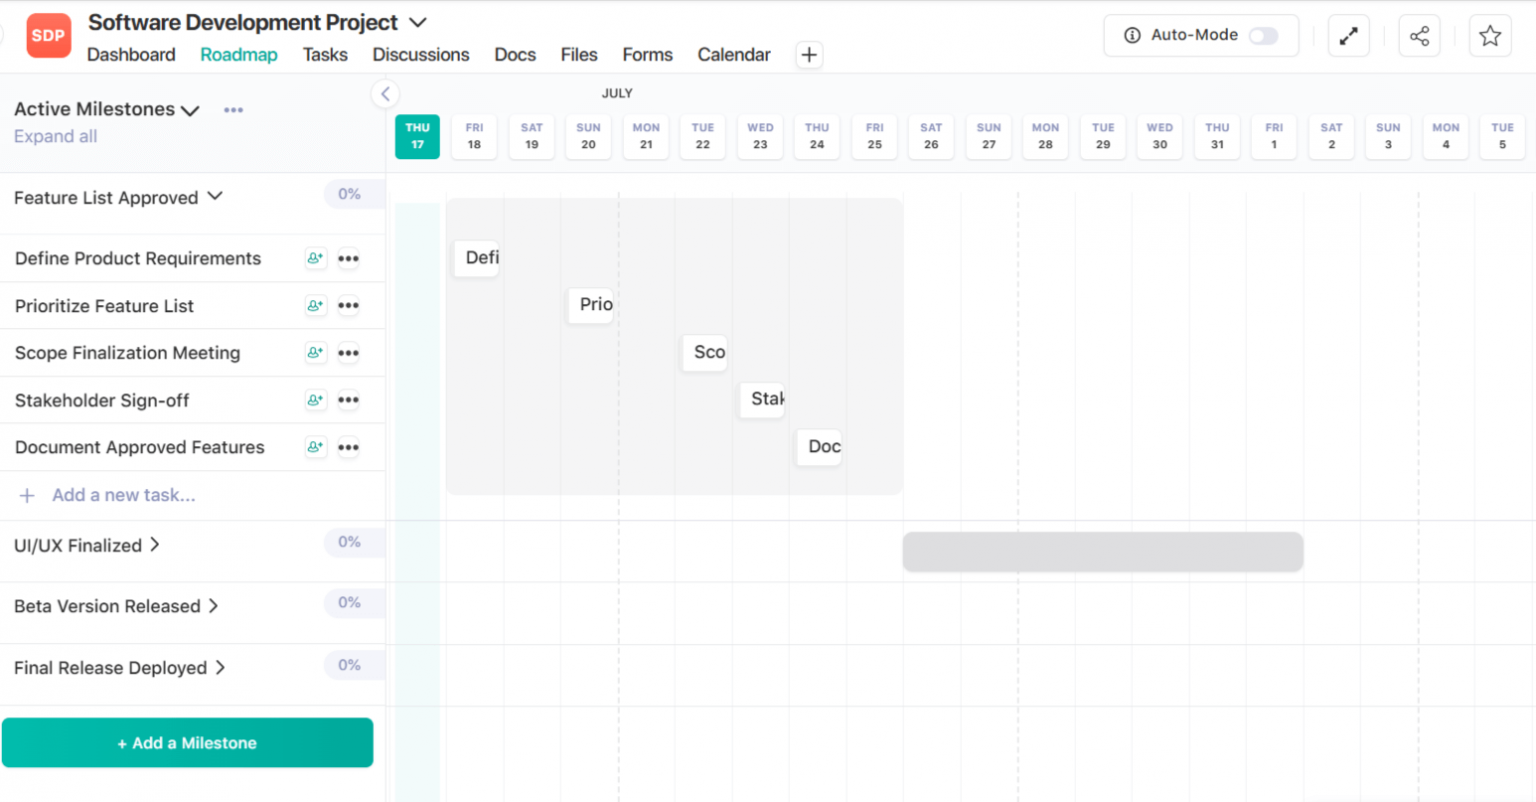1536x802 pixels.
Task: Open the Active Milestones three-dot menu
Action: click(233, 110)
